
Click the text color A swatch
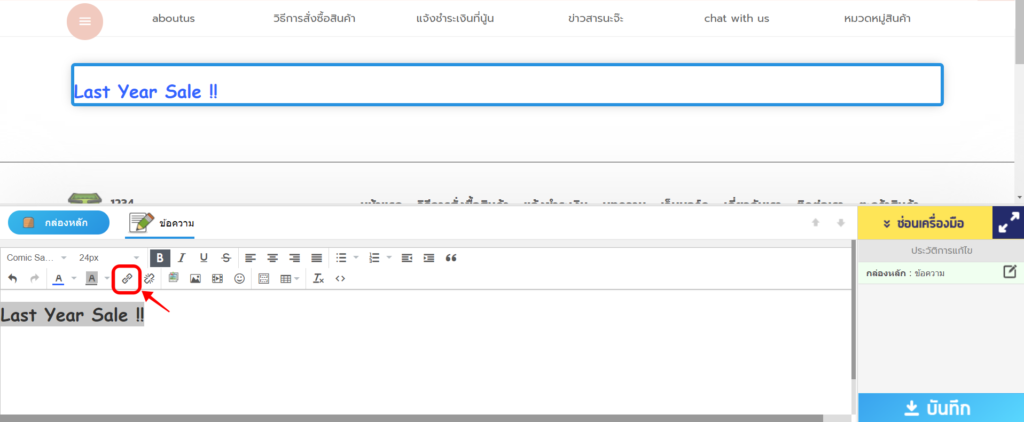(58, 278)
